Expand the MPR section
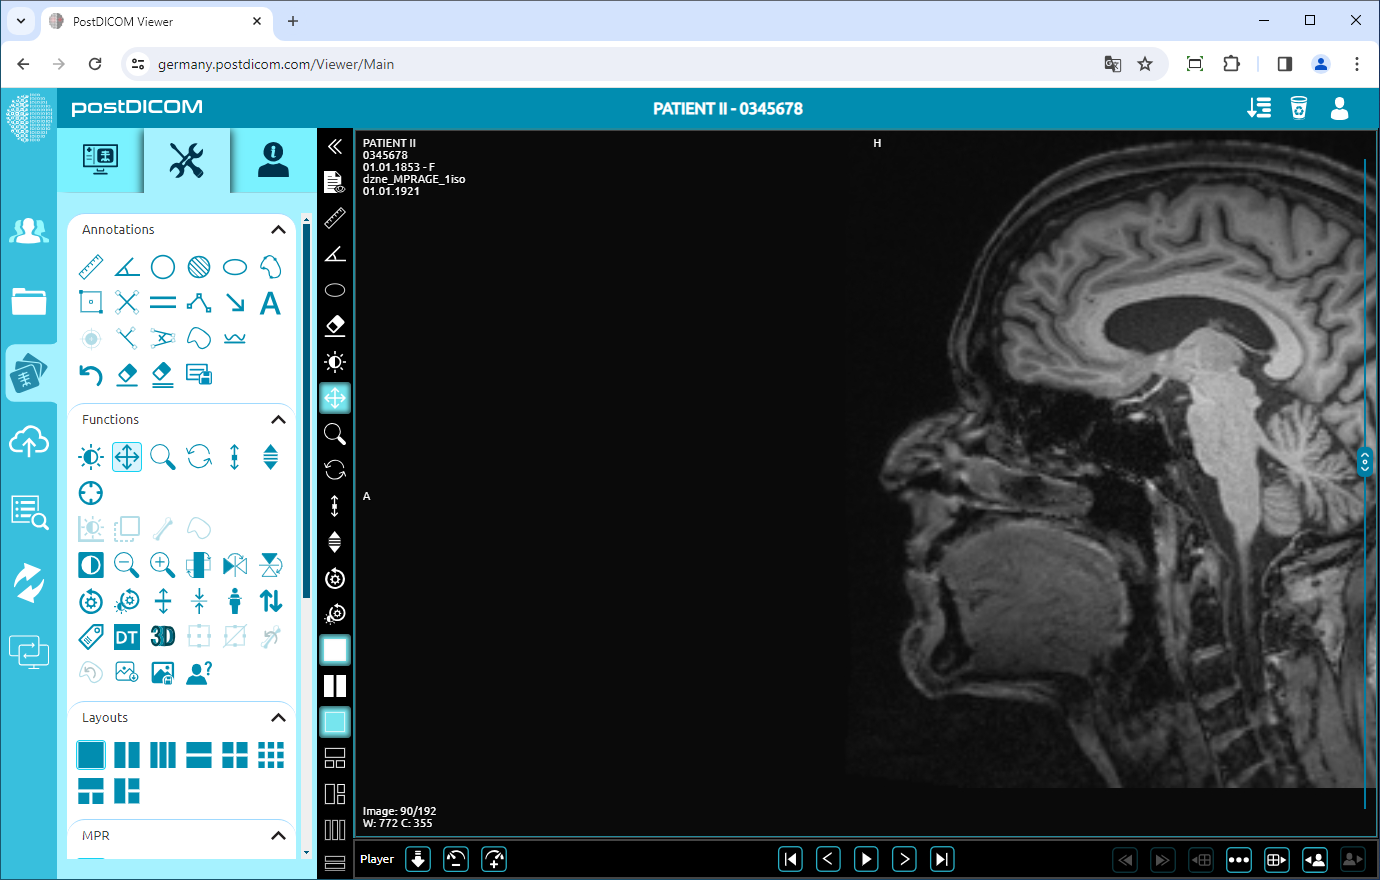This screenshot has width=1380, height=880. coord(279,836)
